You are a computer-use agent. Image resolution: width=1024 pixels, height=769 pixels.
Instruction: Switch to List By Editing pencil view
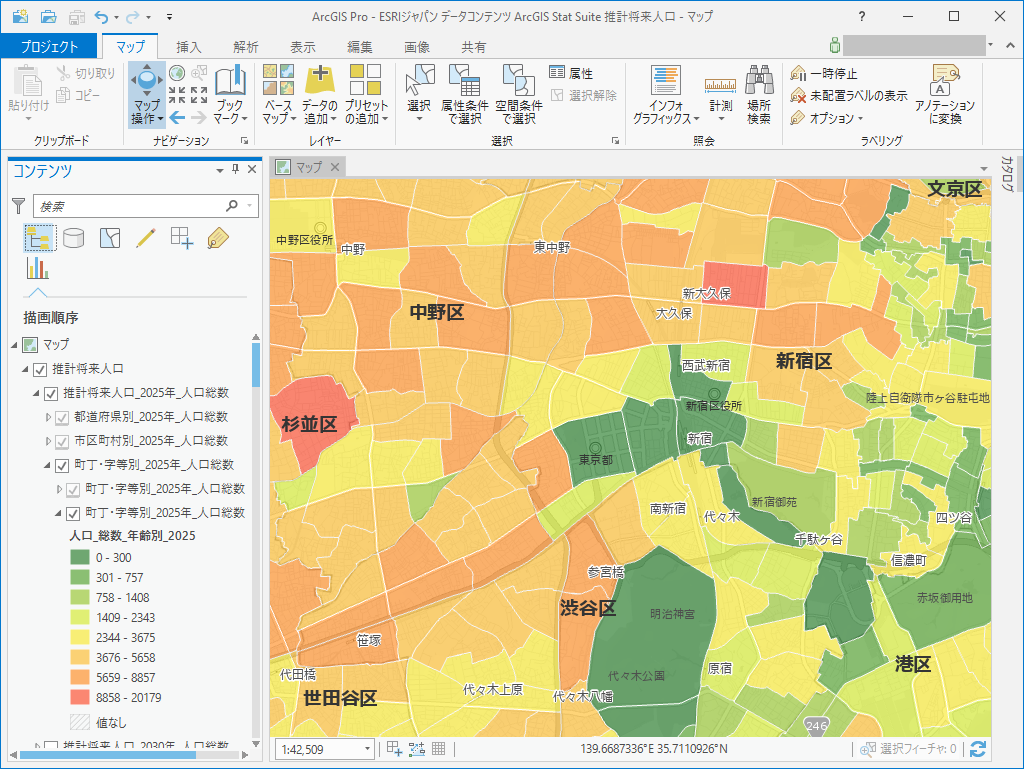[146, 238]
